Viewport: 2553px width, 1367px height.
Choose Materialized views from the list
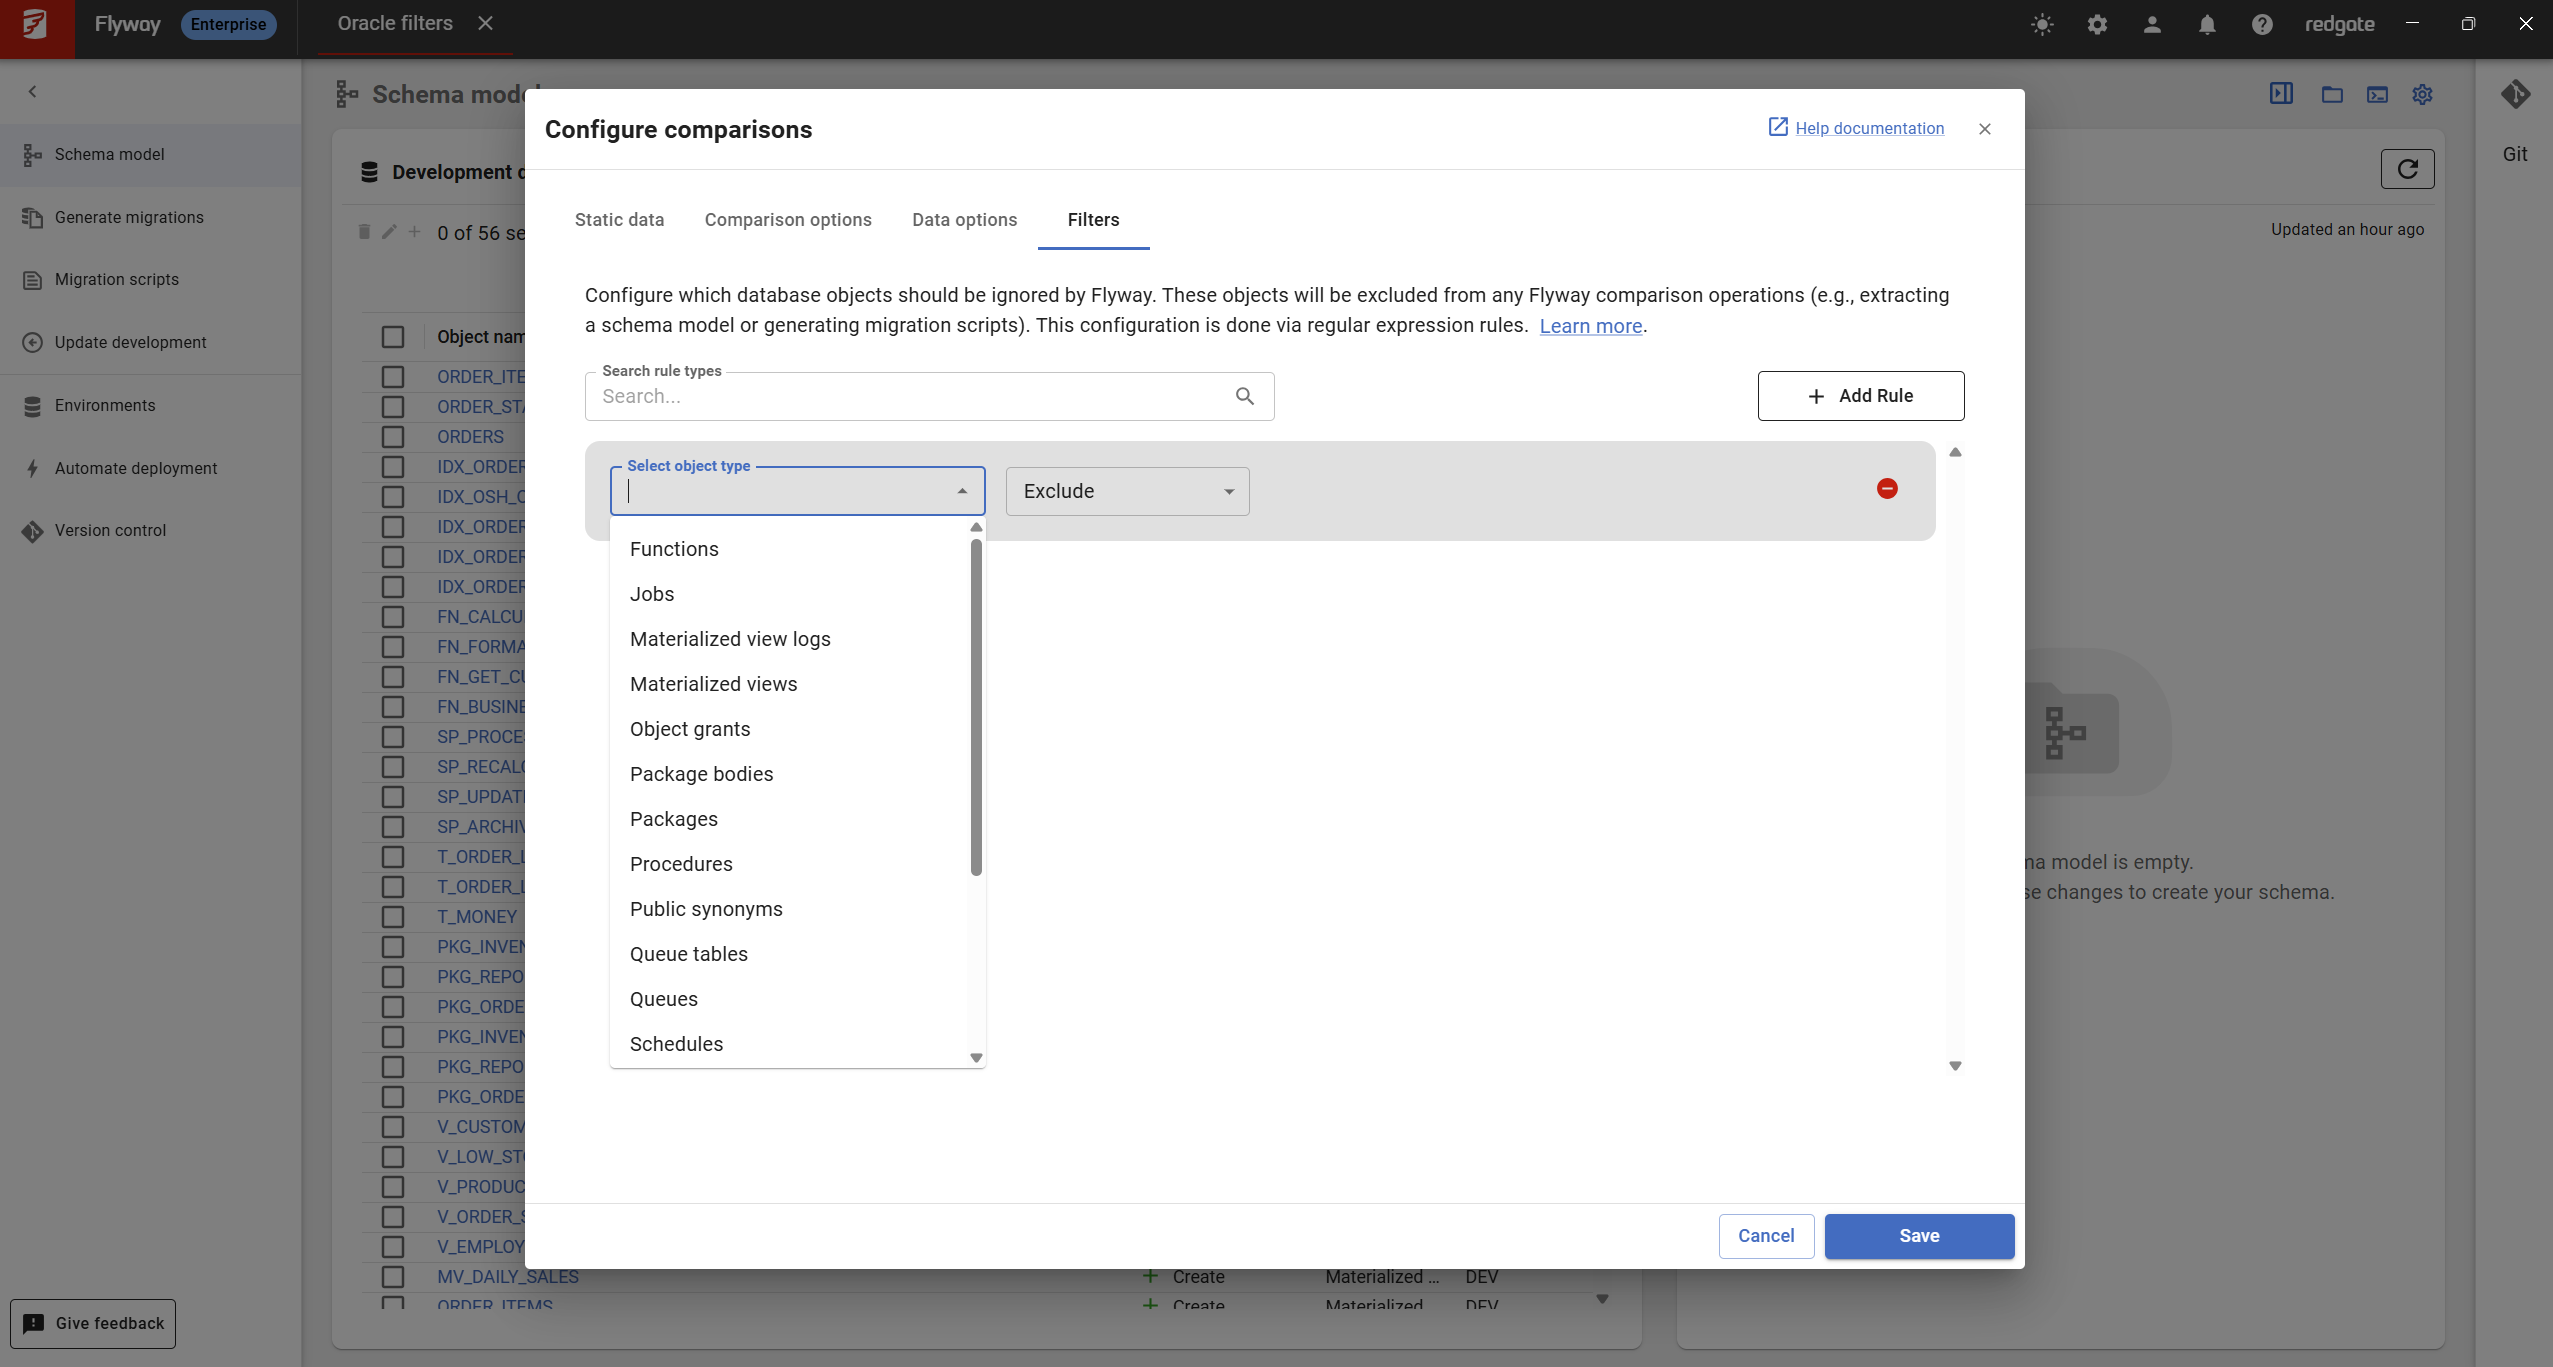pos(713,684)
